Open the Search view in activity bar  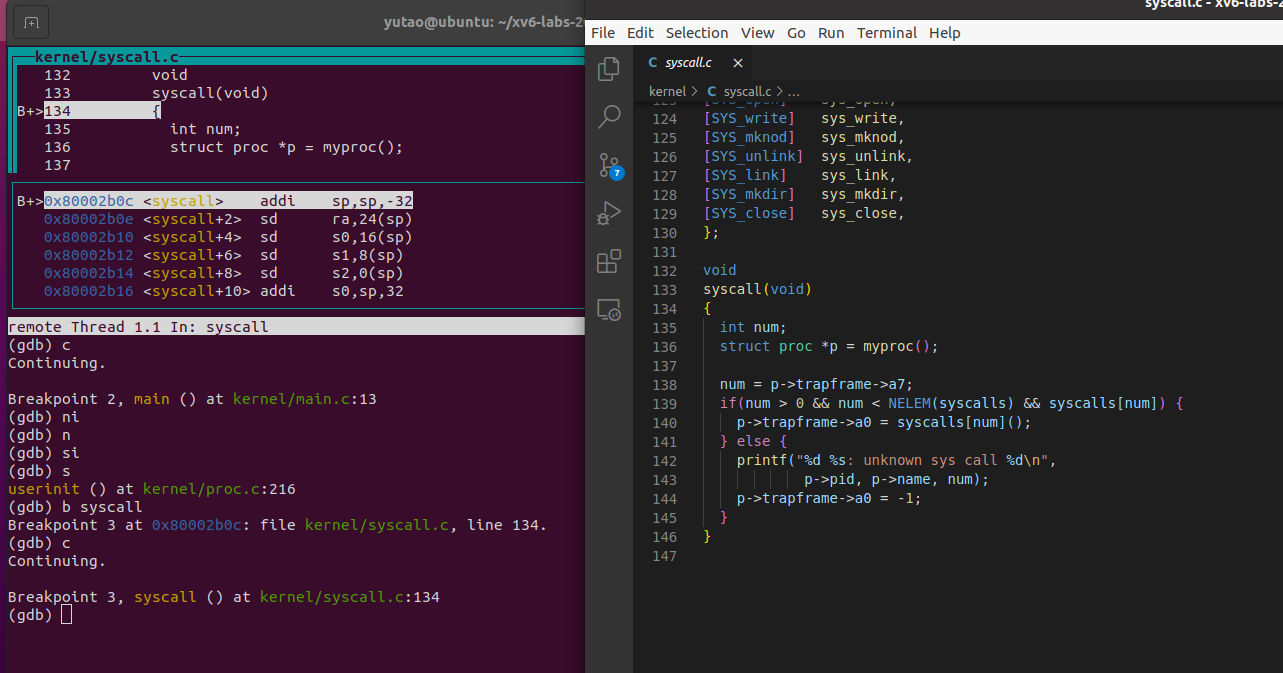coord(609,117)
